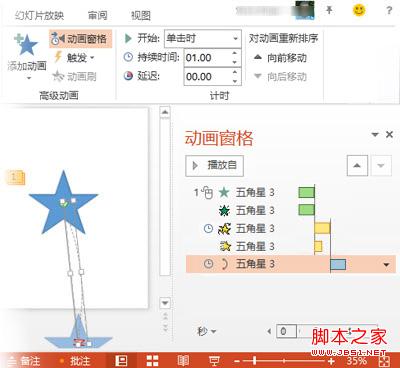Click the first green timeline bar
This screenshot has height=368, width=400.
[306, 192]
